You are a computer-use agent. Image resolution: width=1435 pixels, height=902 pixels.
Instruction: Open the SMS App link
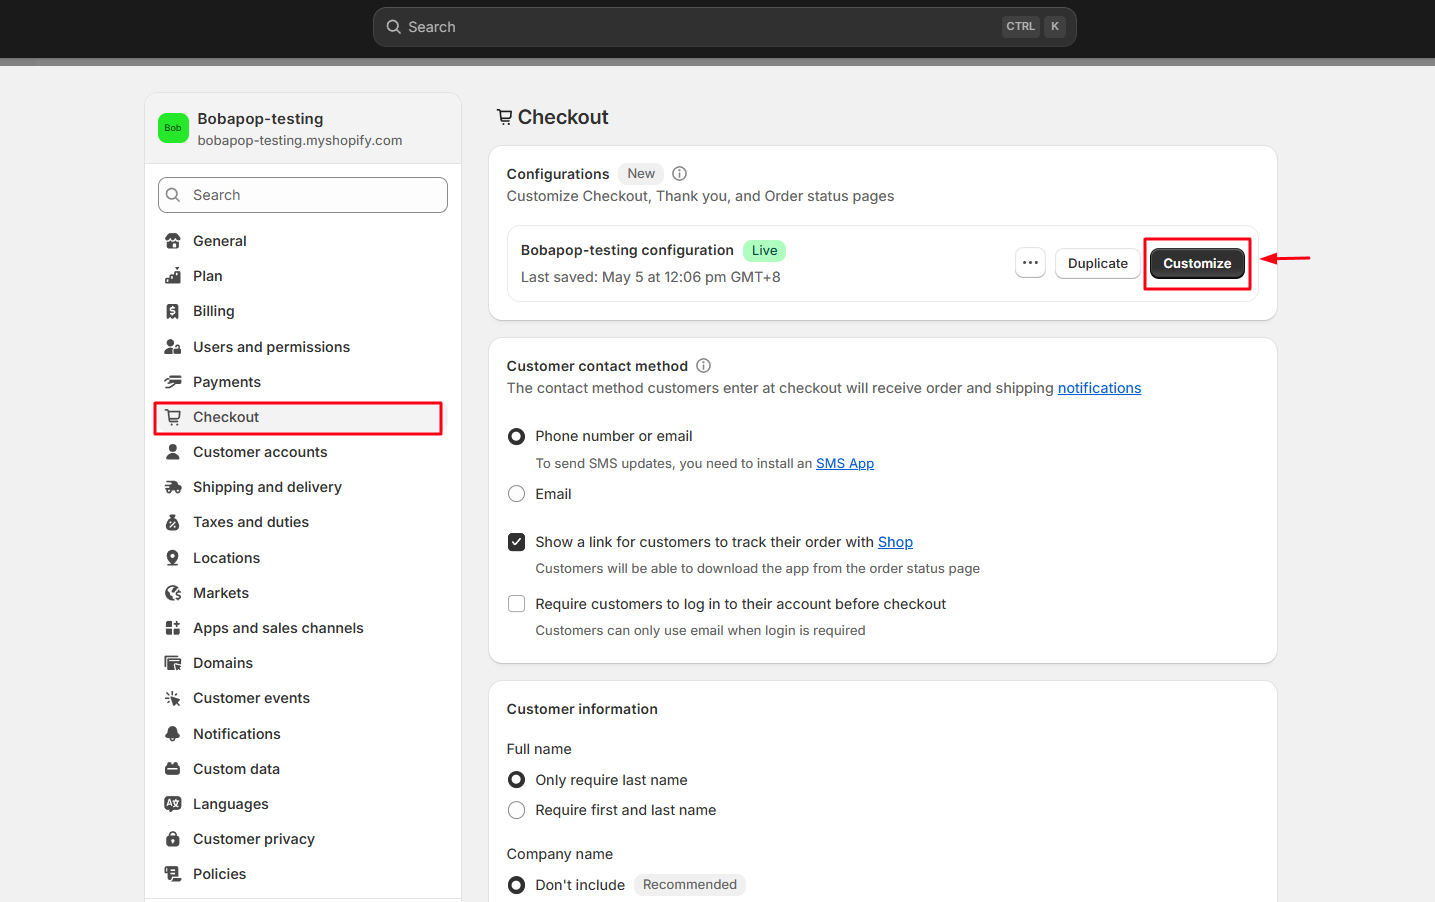coord(845,463)
